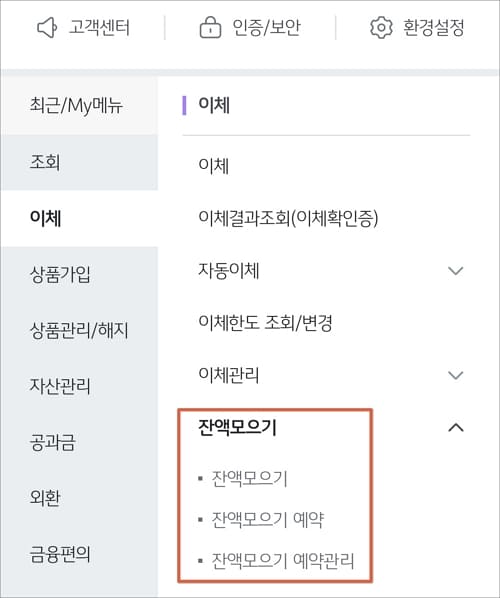Screen dimensions: 500x598
Task: Open 금융편의 sidebar item
Action: (79, 554)
